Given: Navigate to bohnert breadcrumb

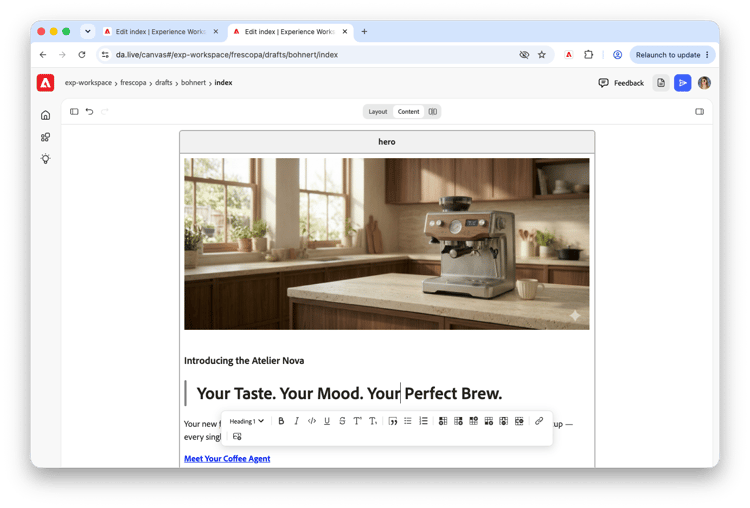Looking at the screenshot, I should tap(193, 83).
